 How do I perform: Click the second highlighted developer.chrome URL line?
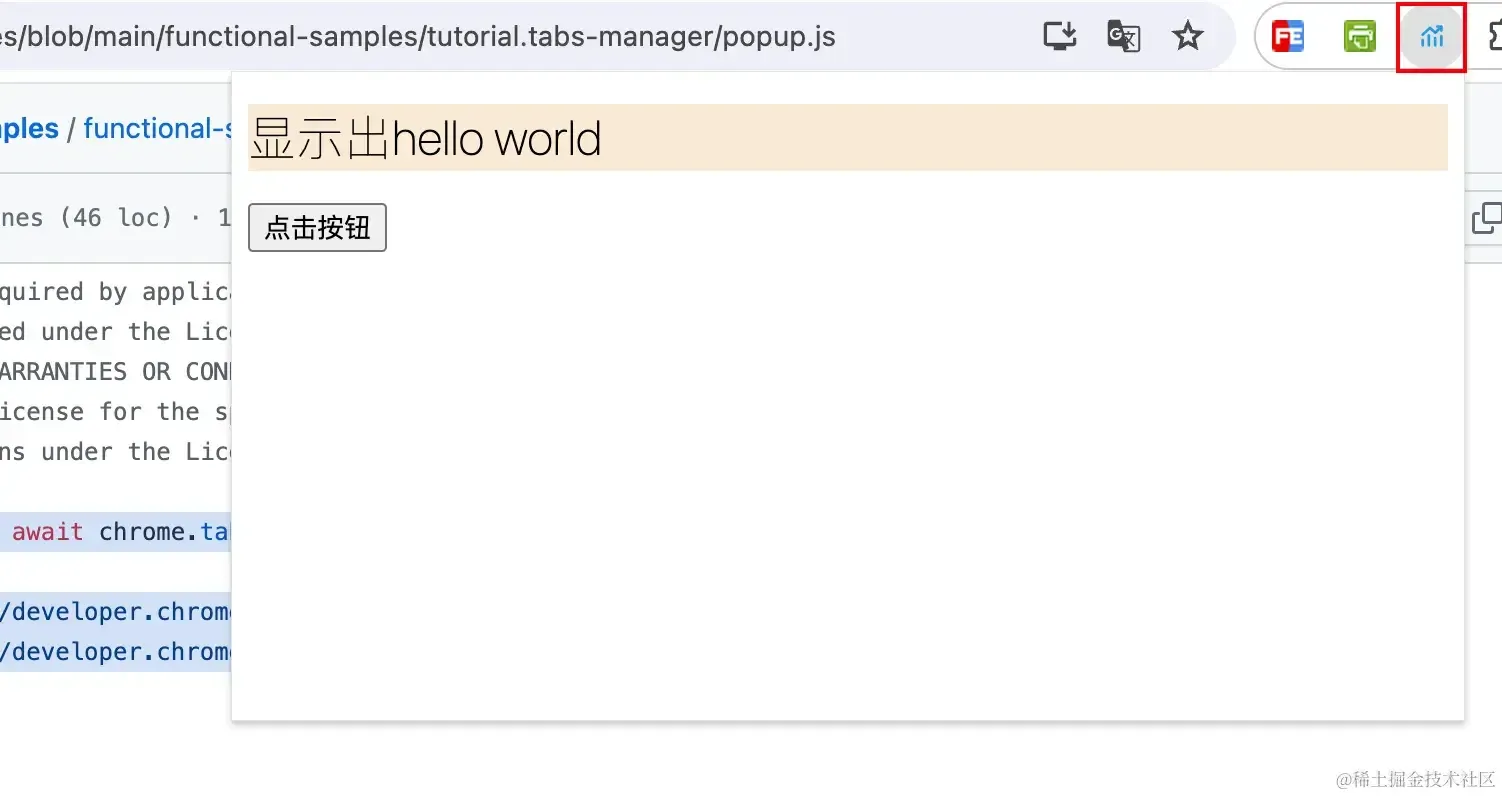116,651
